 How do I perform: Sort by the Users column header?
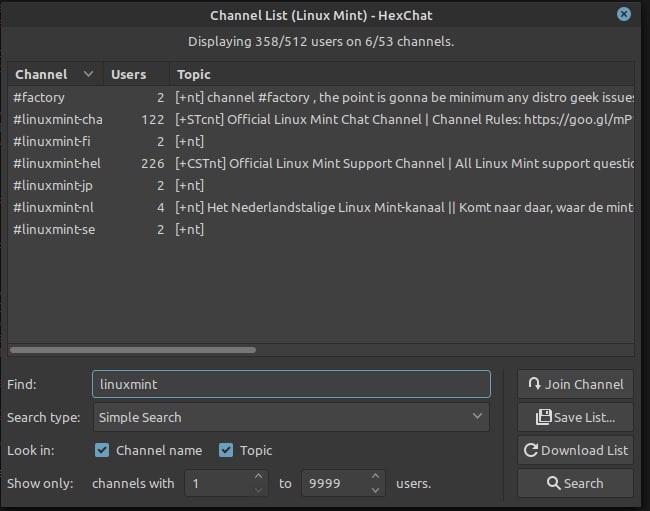(136, 74)
